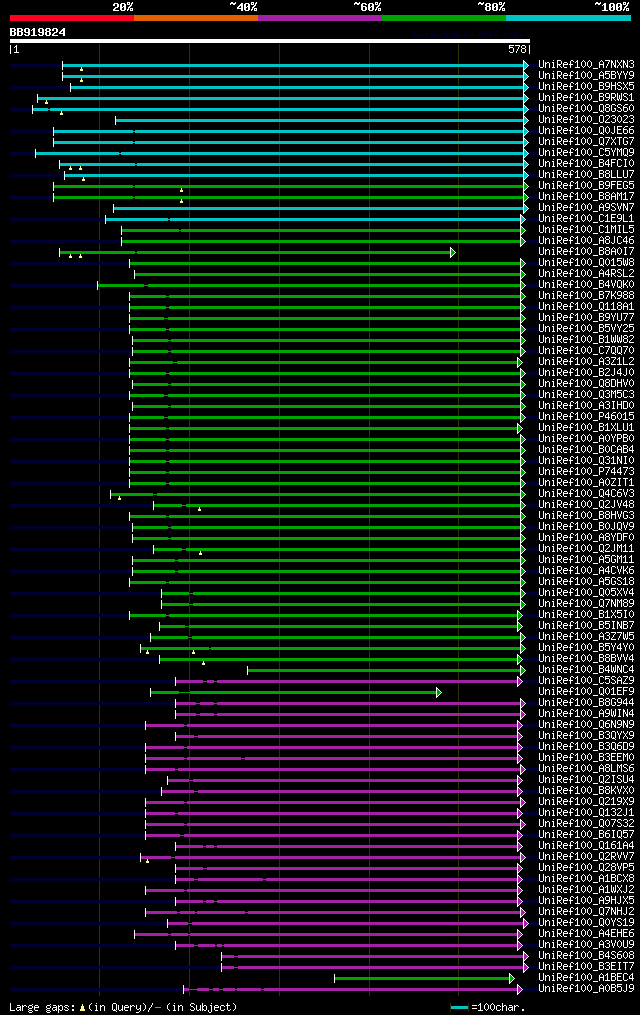640x1015 pixels.
Task: Select the UniRef100_Q2ISU4 label
Action: [586, 780]
